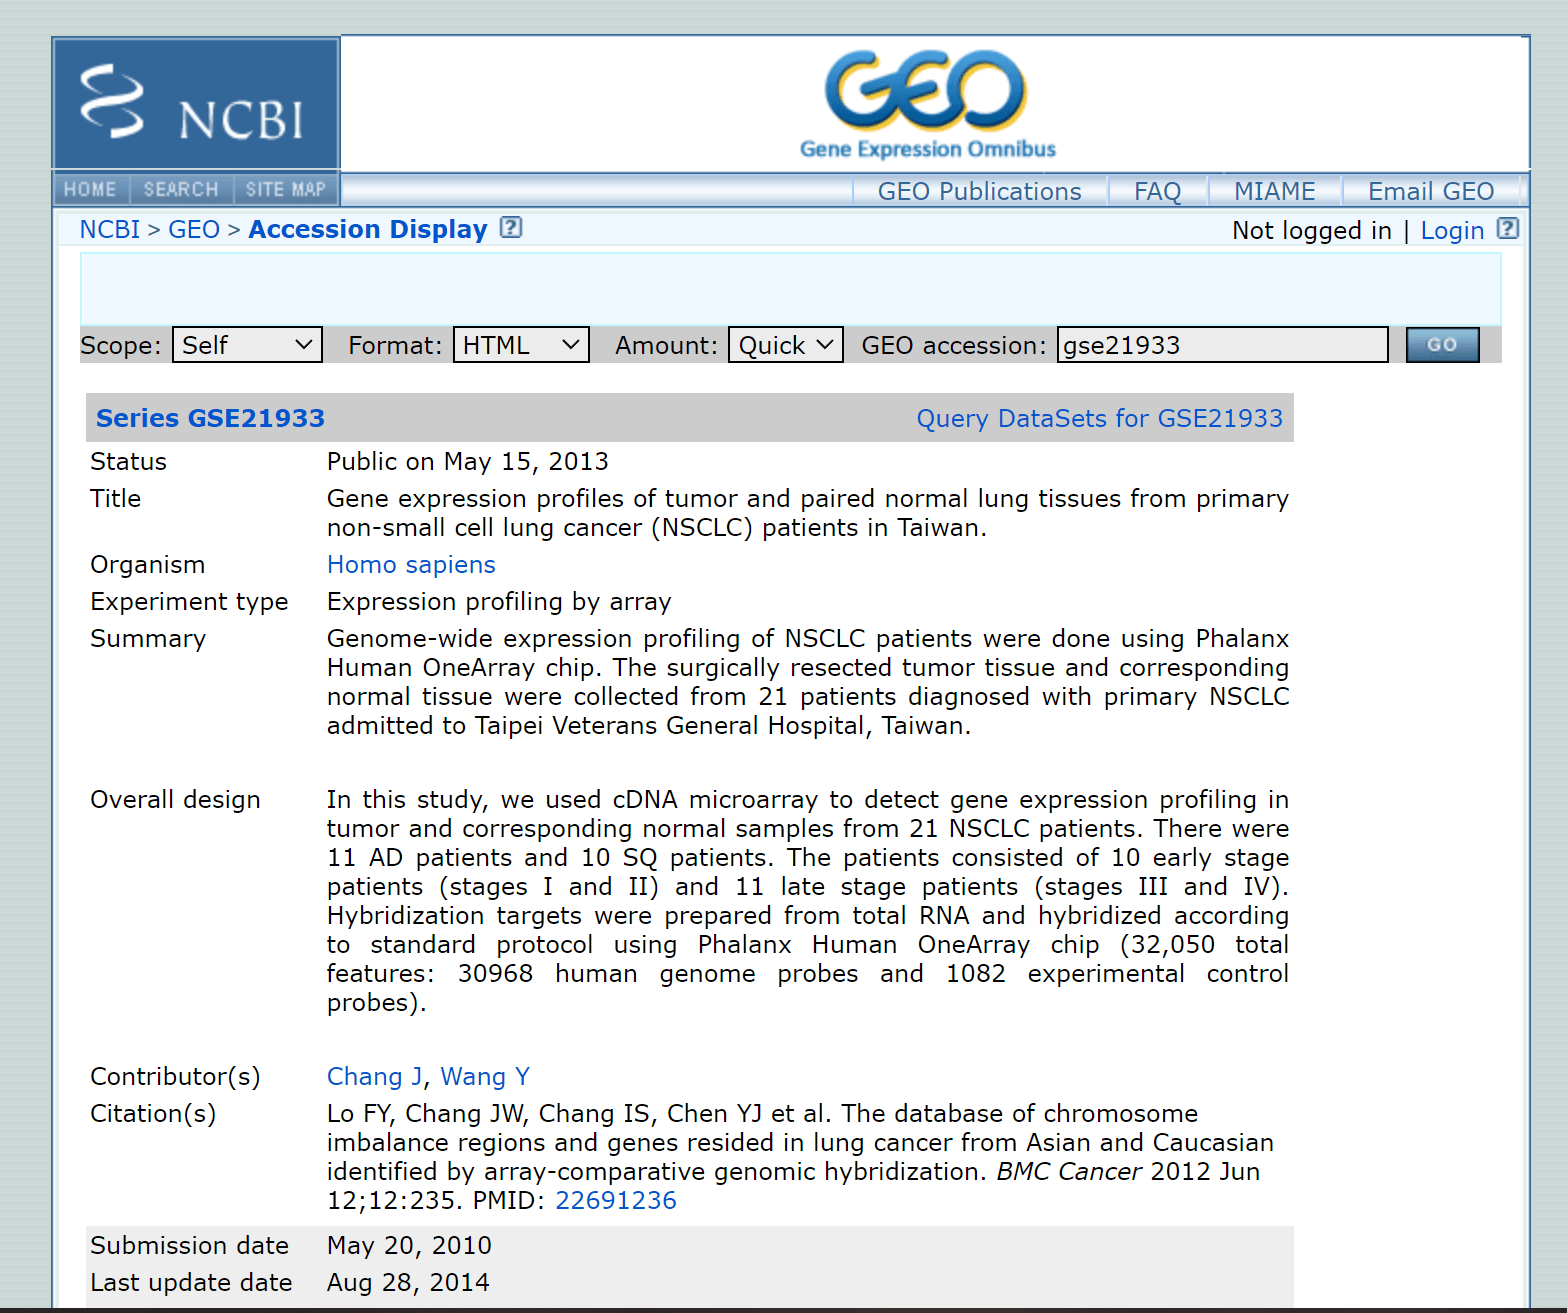This screenshot has width=1567, height=1313.
Task: Open PMID 22691236 citation link
Action: 616,1201
